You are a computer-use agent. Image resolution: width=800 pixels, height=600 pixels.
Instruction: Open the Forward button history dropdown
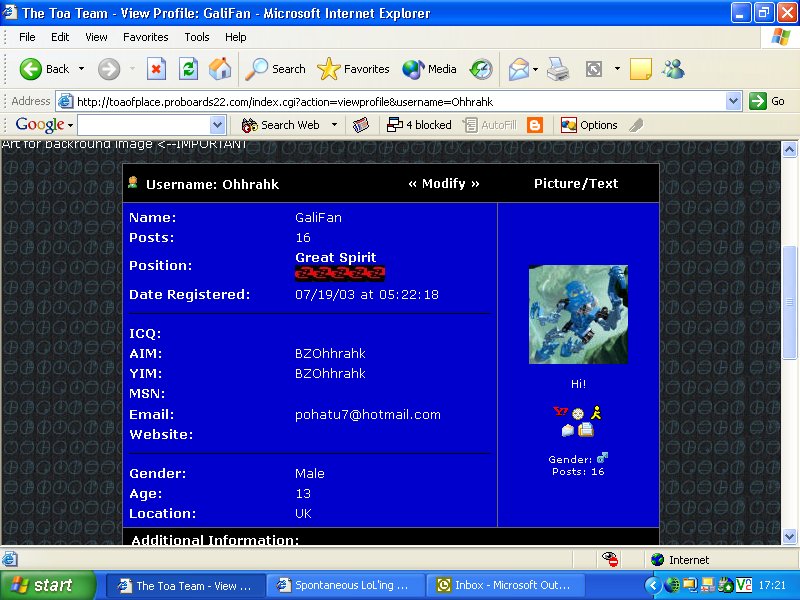tap(132, 68)
